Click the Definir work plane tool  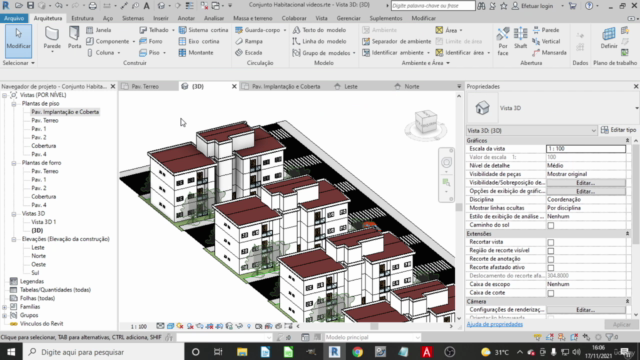609,38
